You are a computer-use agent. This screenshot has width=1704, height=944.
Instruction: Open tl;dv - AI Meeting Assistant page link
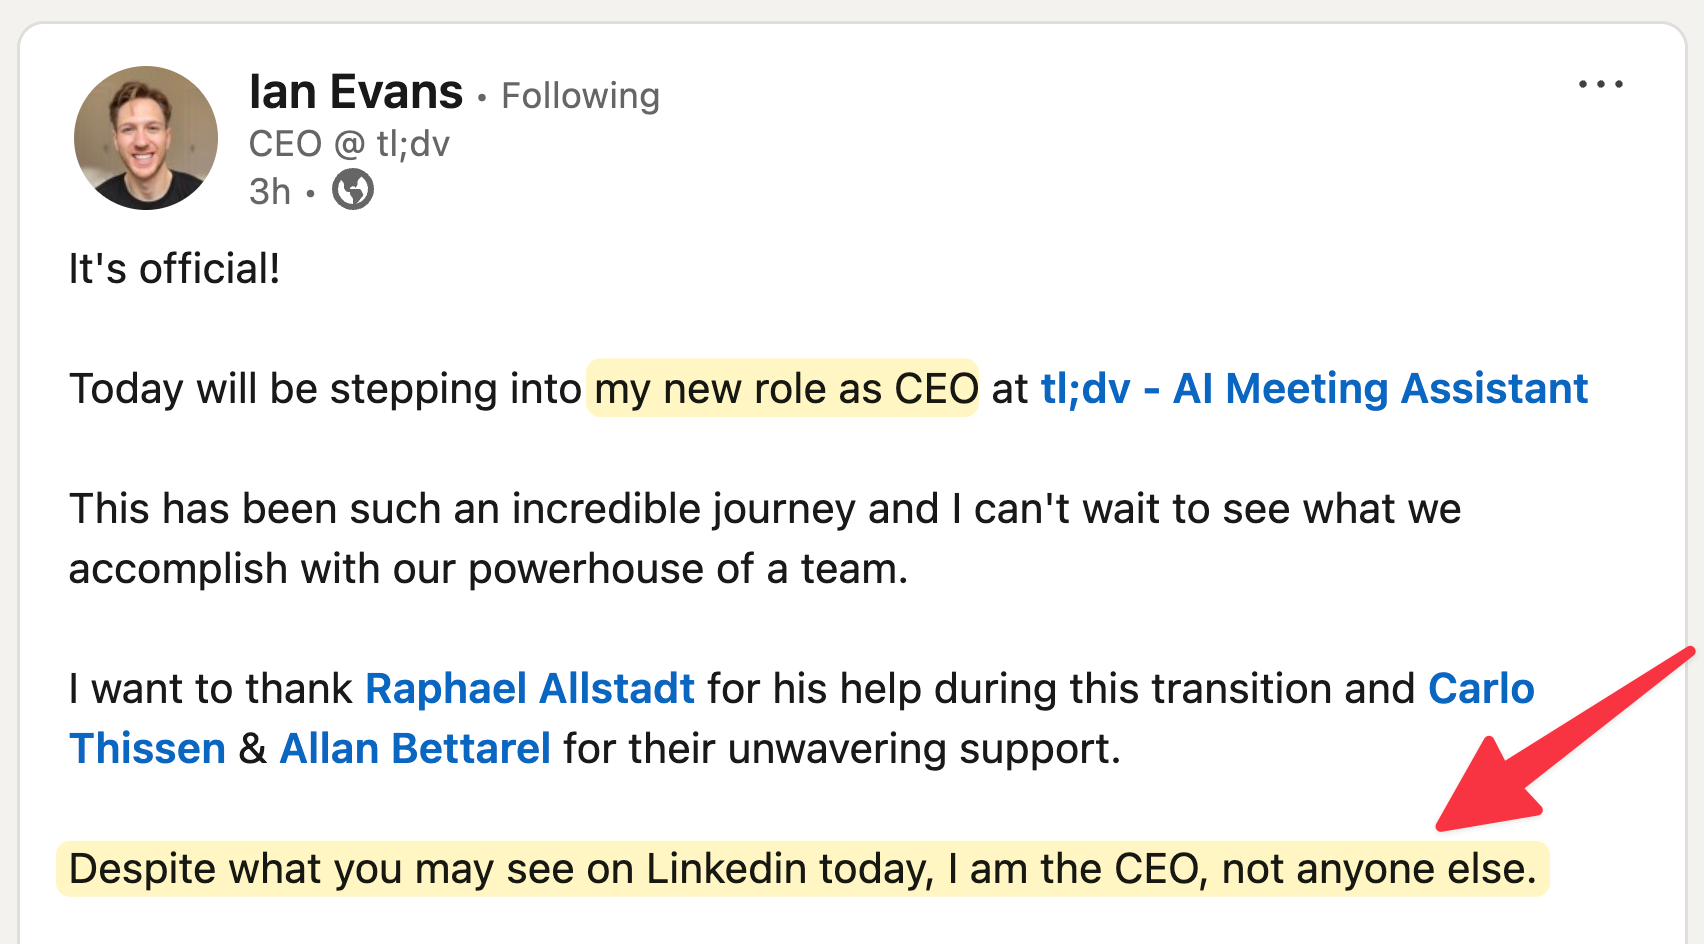pos(1313,389)
